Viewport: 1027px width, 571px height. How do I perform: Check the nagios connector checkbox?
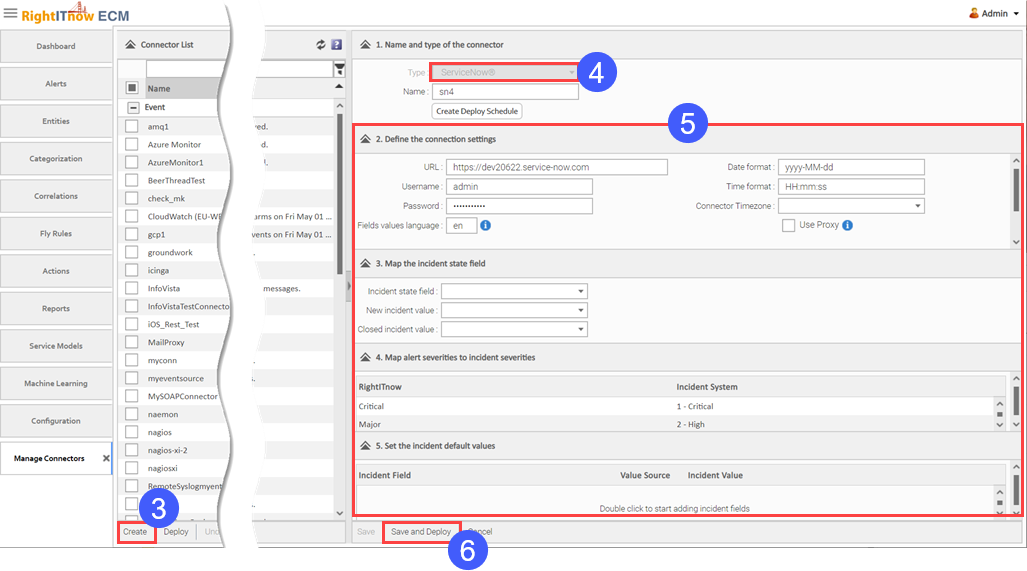(132, 432)
